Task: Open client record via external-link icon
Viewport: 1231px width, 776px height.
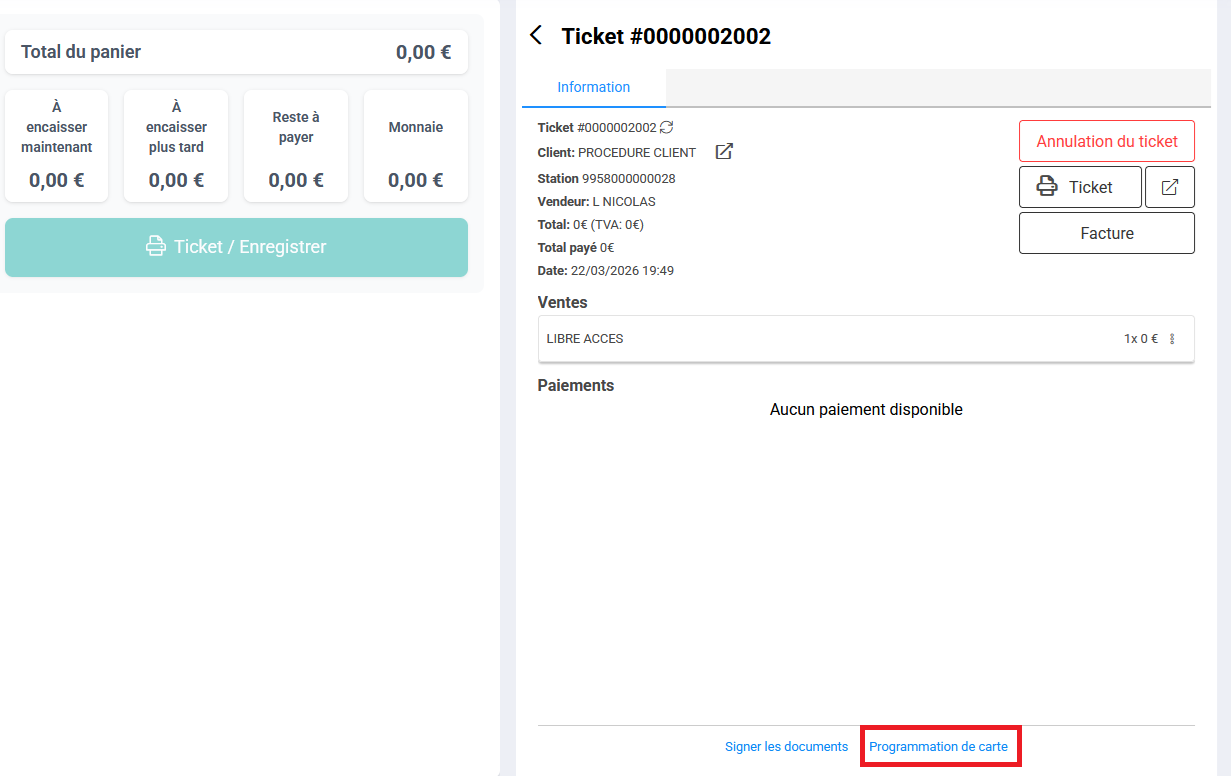Action: click(x=724, y=152)
